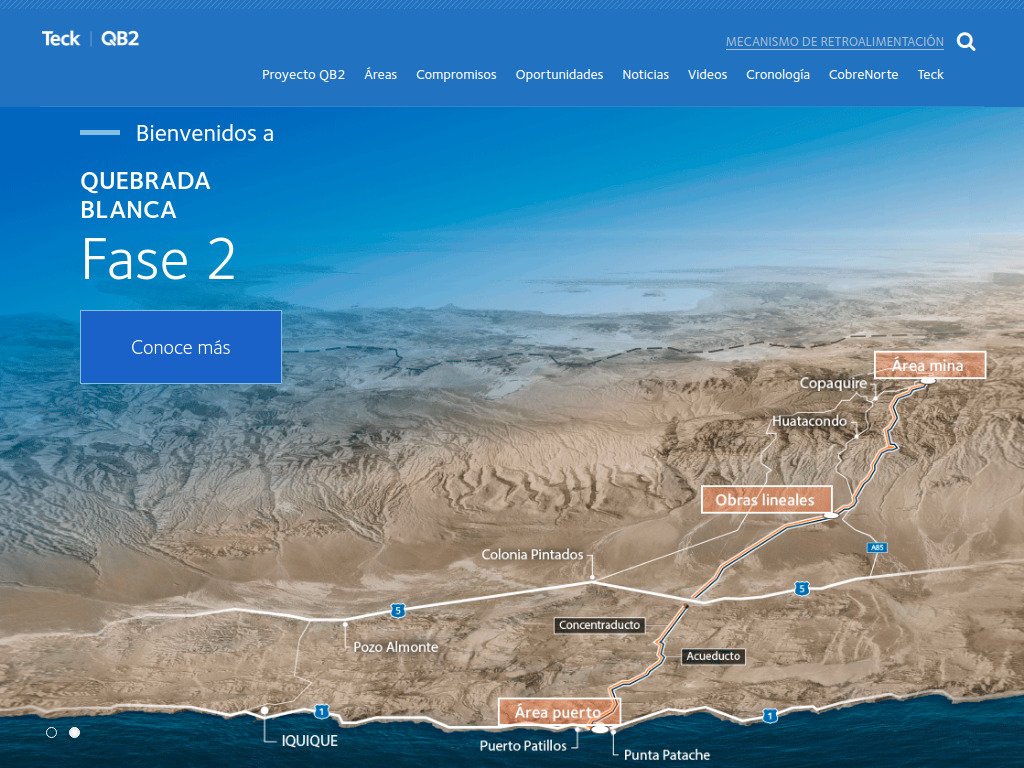This screenshot has height=768, width=1024.
Task: Select the Área puerto map label
Action: [x=559, y=713]
